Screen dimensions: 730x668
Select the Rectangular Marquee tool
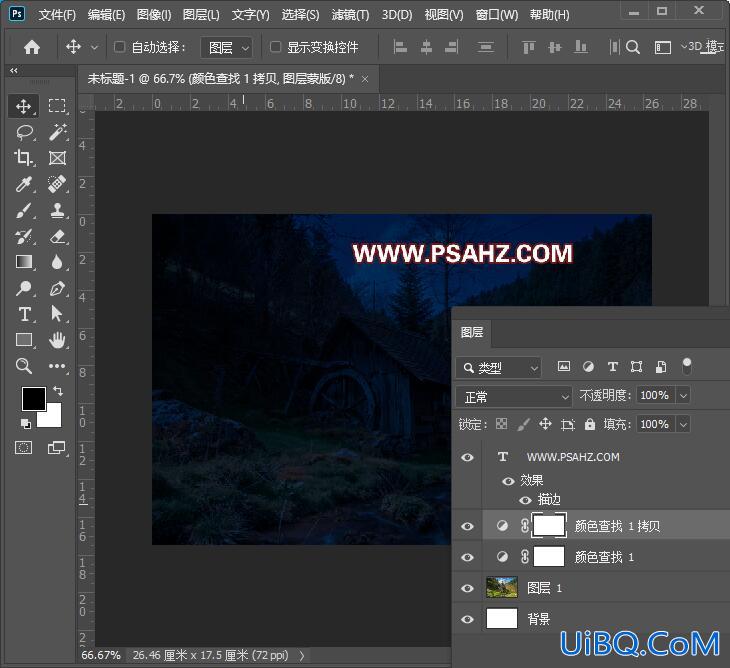(57, 106)
